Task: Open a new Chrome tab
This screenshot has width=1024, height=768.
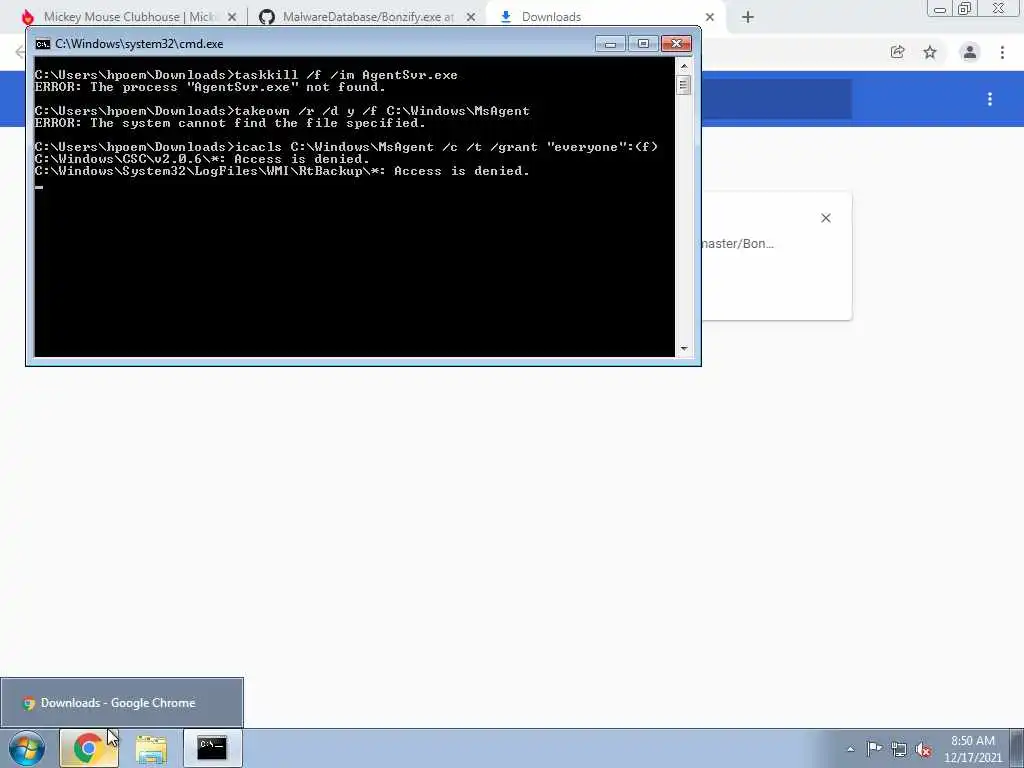Action: pos(748,17)
